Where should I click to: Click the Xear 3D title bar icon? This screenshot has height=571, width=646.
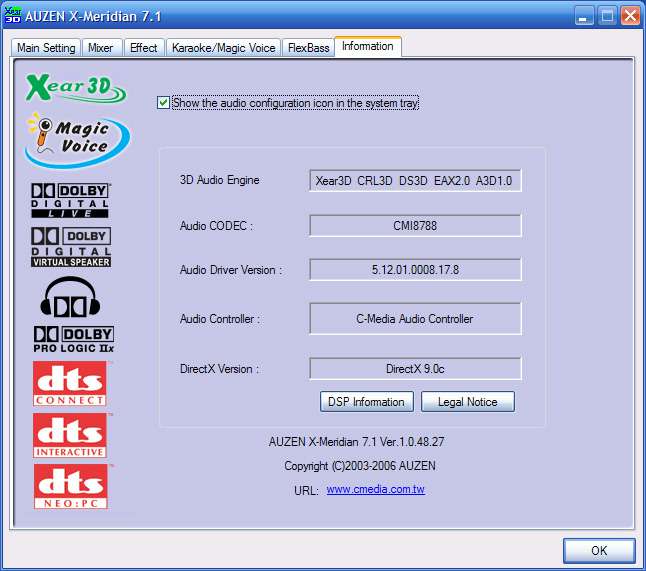click(x=12, y=16)
